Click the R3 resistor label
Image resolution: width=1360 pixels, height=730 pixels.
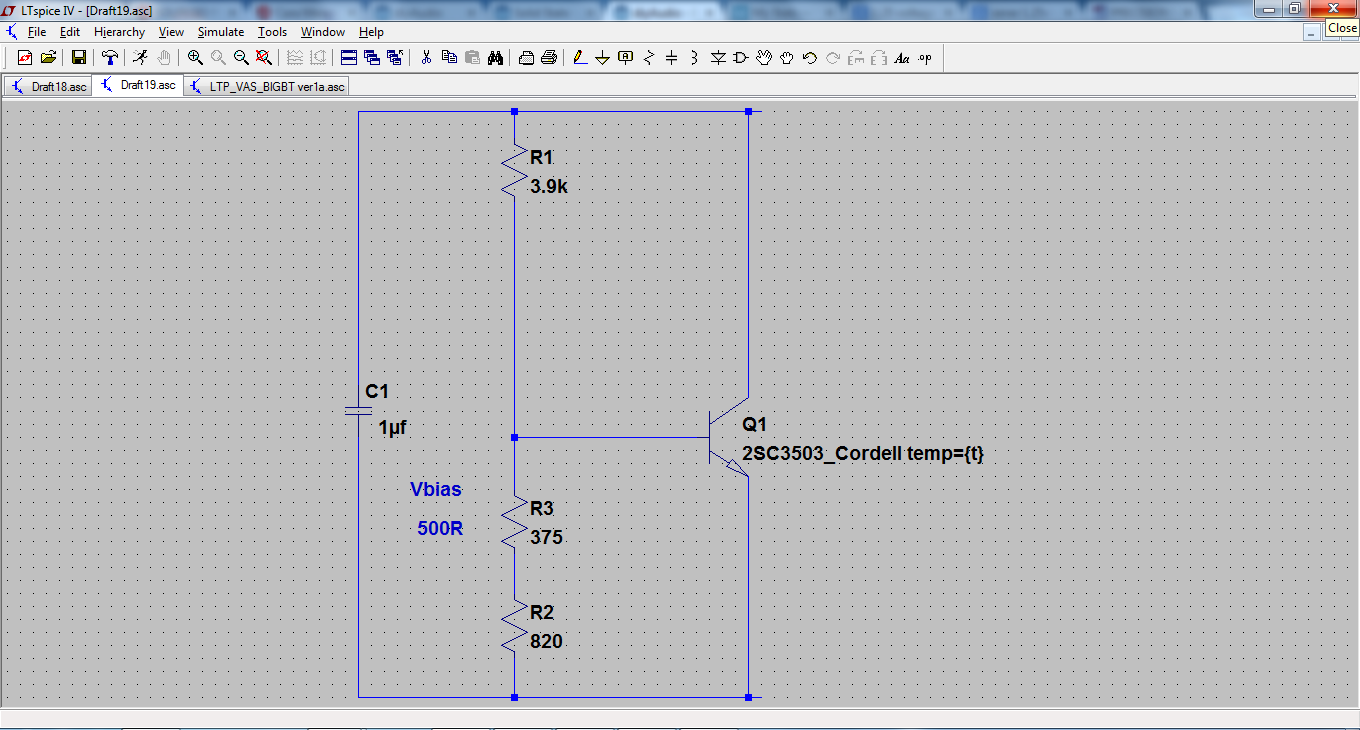(x=541, y=508)
